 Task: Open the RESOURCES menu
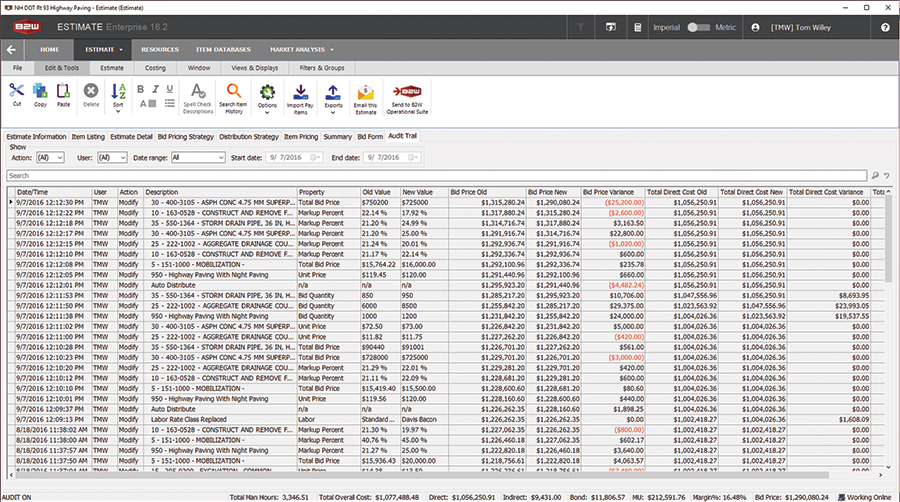160,50
